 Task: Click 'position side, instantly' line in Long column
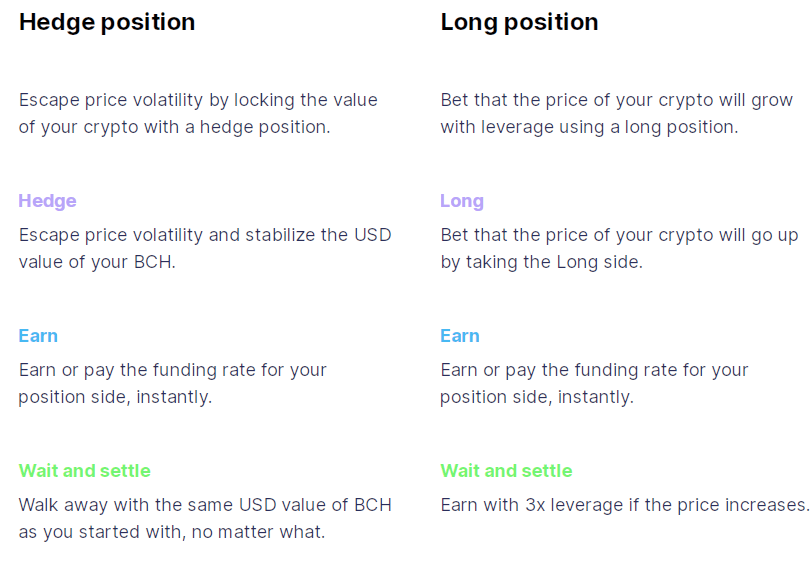[x=537, y=398]
